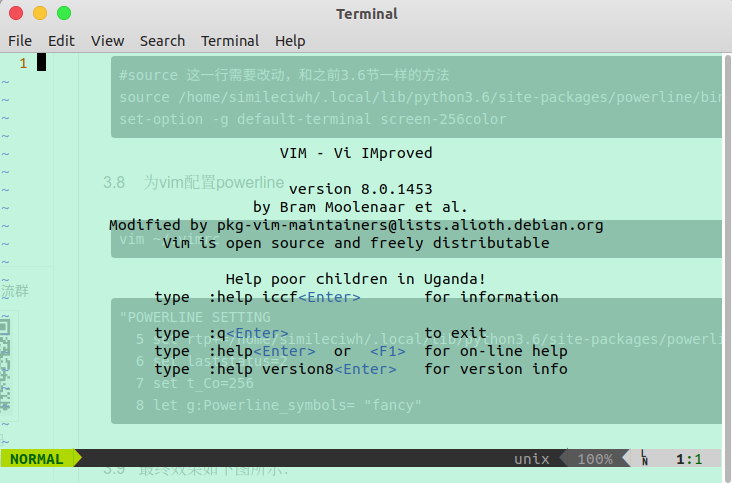Open the Edit menu
This screenshot has height=483, width=732.
(61, 41)
